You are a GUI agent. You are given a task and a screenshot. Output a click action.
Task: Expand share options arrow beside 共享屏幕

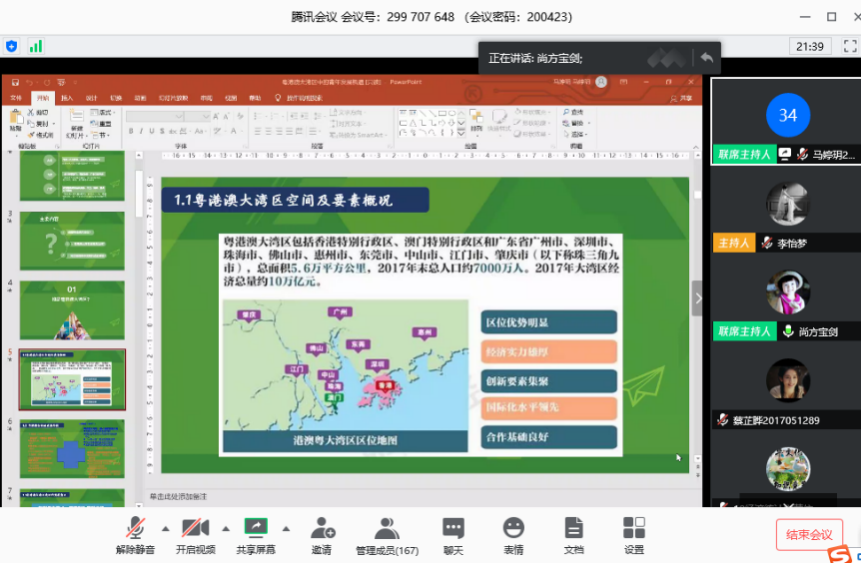[286, 528]
